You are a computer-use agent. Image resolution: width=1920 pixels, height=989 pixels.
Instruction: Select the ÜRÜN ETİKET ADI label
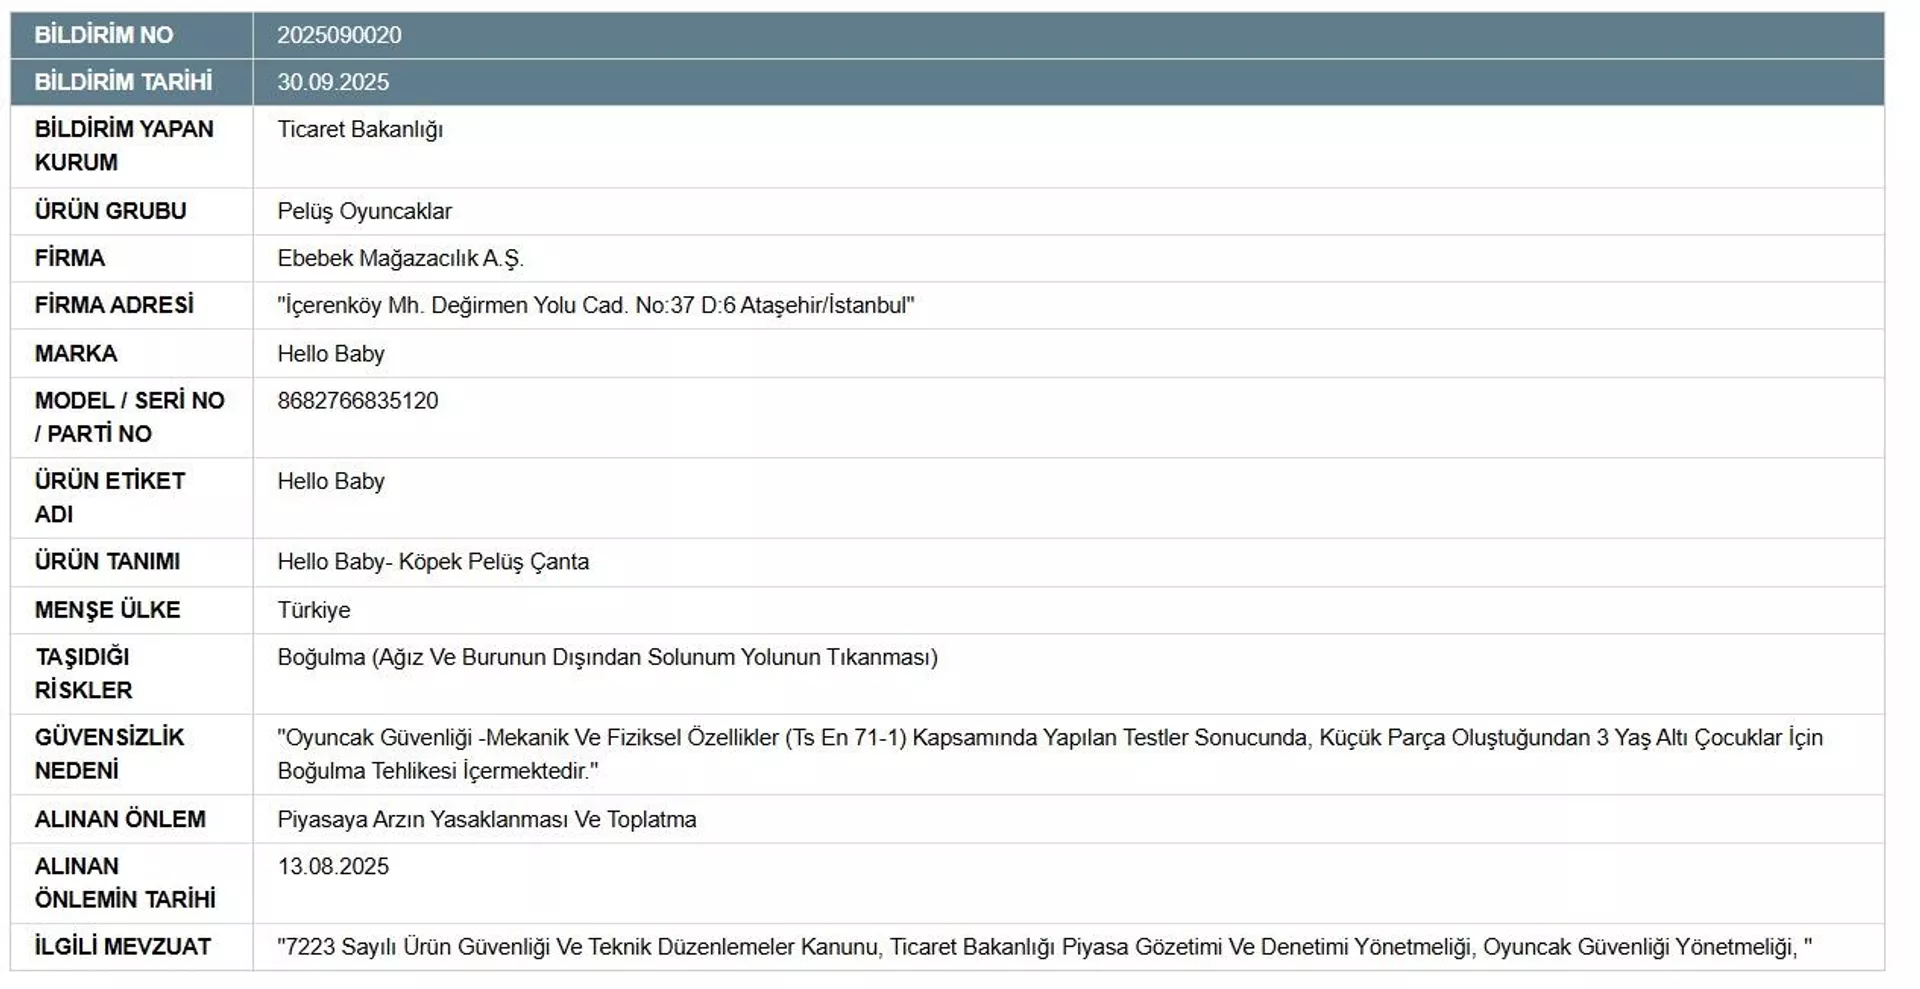tap(108, 497)
